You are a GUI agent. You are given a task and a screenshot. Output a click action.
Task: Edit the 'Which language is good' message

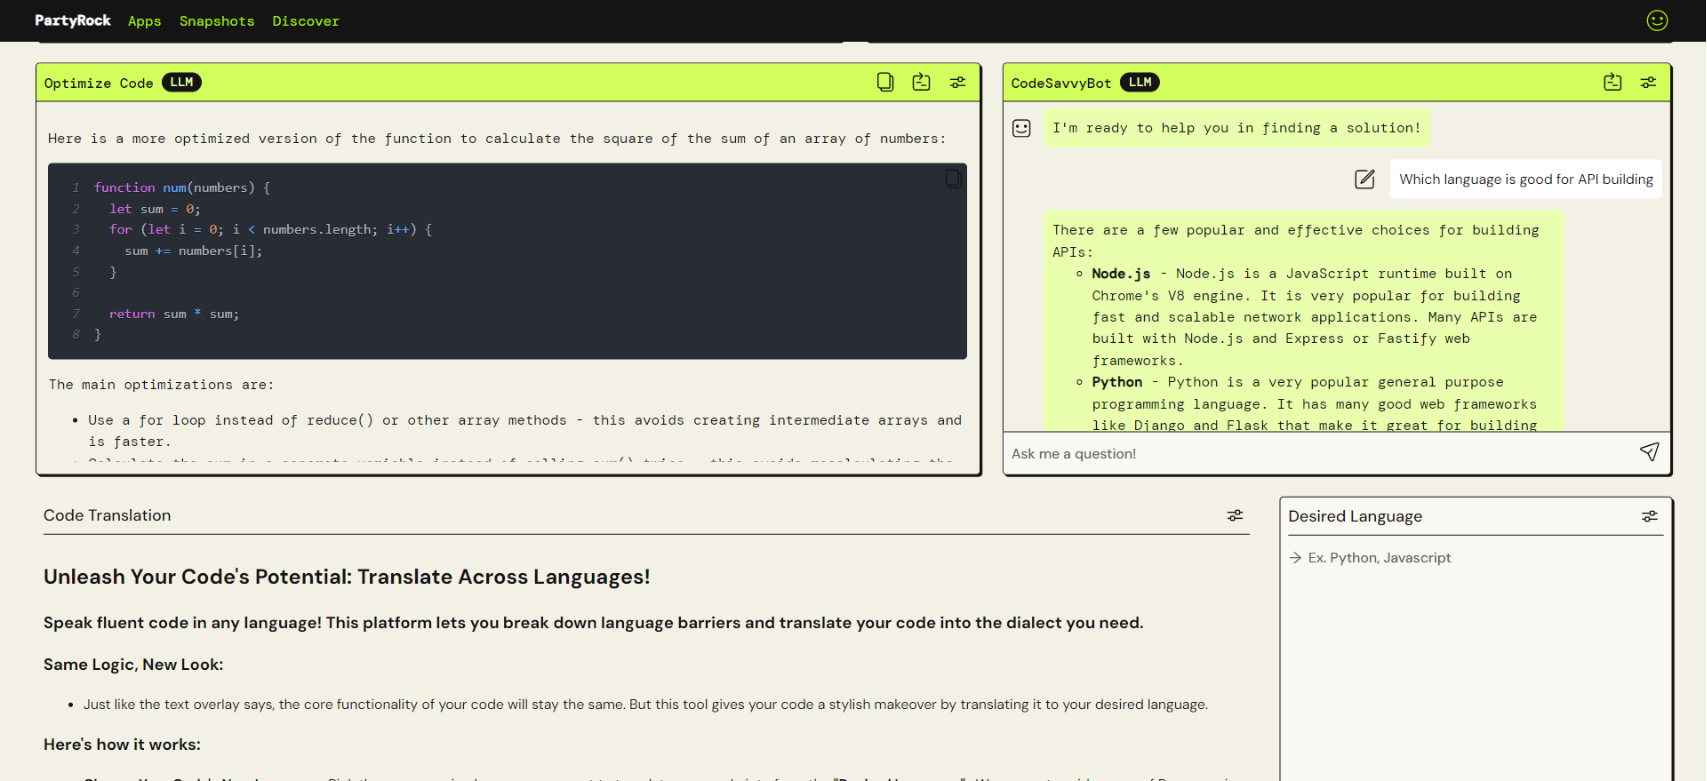click(x=1364, y=179)
